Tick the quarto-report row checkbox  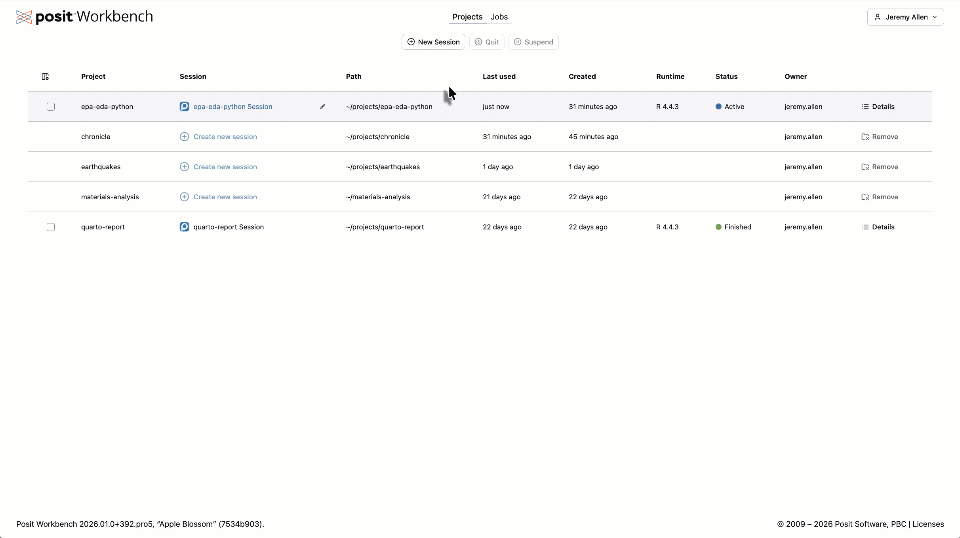50,227
